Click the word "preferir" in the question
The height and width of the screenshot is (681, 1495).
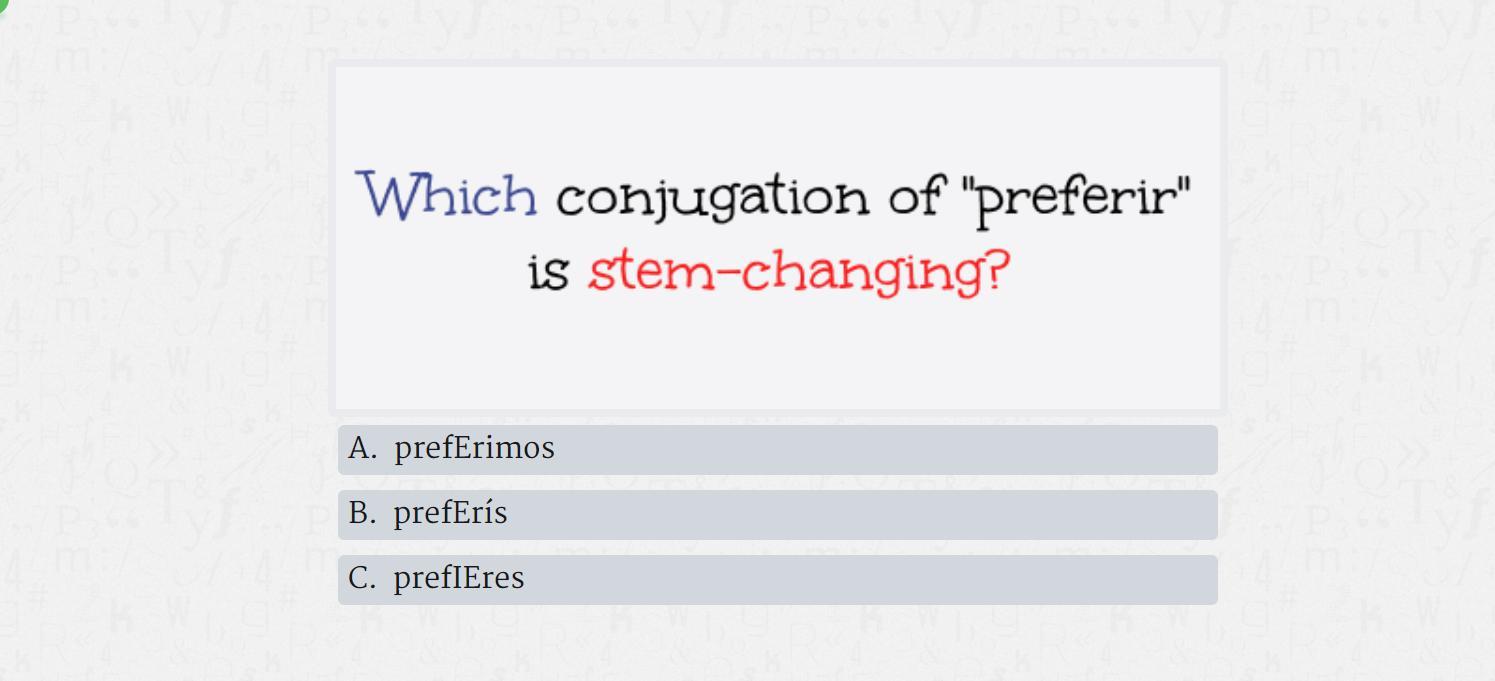coord(1075,198)
